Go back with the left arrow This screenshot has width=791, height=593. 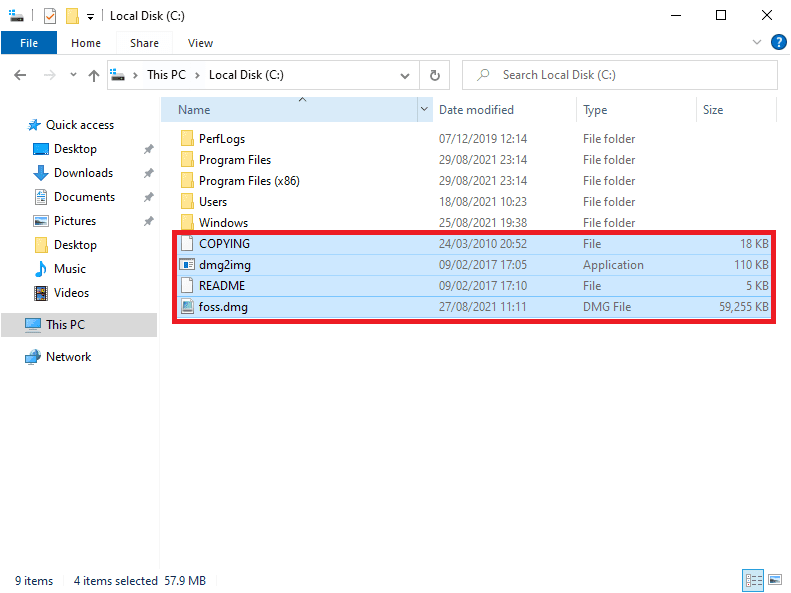(x=20, y=75)
